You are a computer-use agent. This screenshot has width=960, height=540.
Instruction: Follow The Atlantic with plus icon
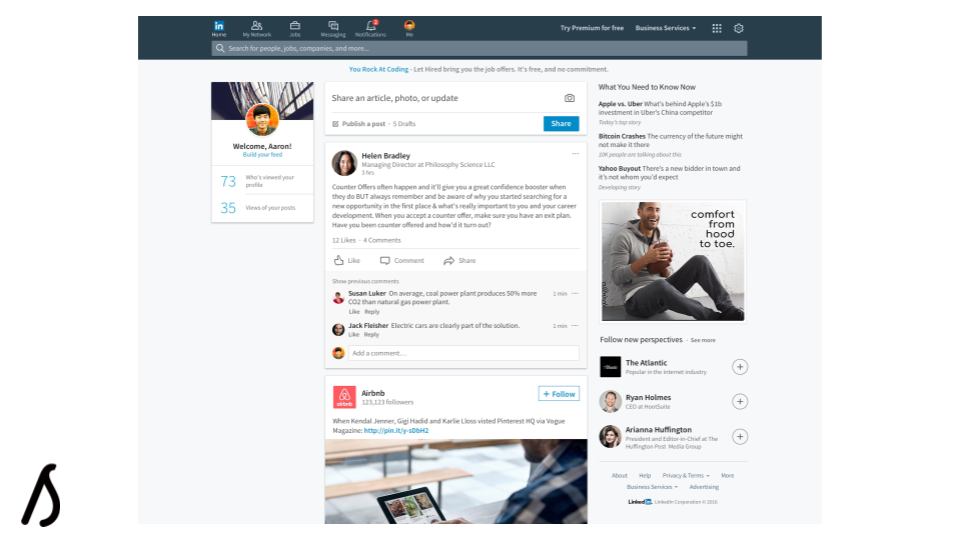click(x=740, y=367)
